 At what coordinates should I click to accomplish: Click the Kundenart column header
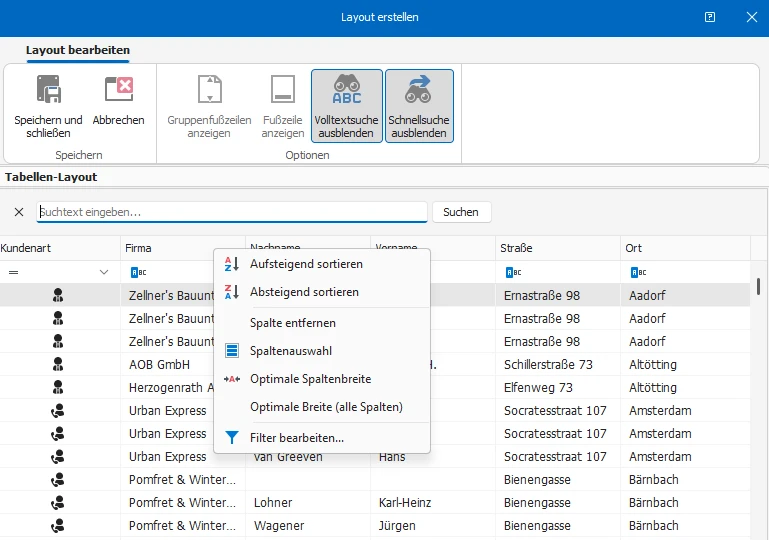[60, 248]
